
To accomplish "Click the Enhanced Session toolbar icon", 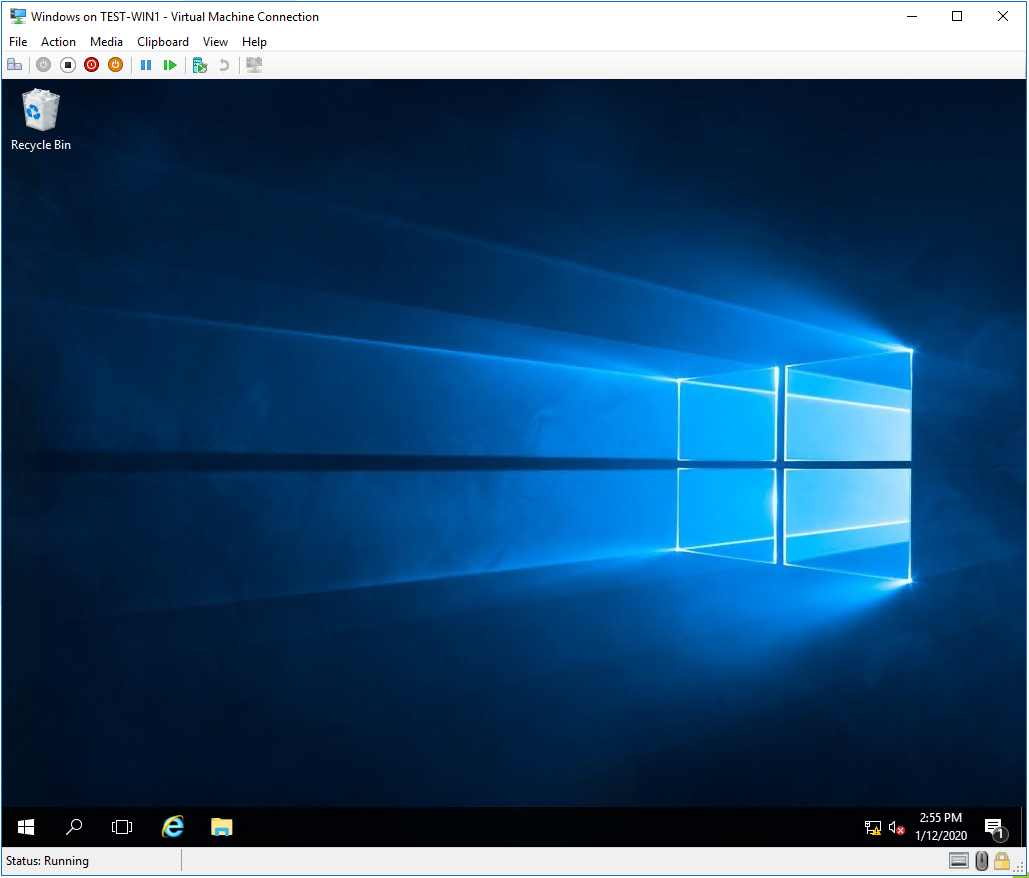I will tap(254, 65).
